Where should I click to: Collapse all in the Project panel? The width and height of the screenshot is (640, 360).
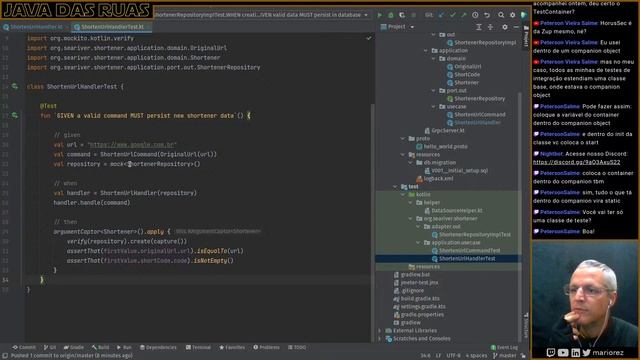pyautogui.click(x=490, y=27)
